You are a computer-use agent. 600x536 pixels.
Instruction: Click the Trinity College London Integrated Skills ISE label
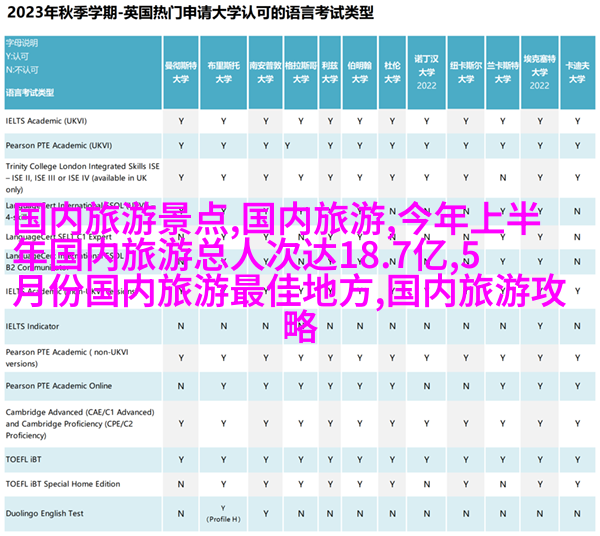(82, 178)
